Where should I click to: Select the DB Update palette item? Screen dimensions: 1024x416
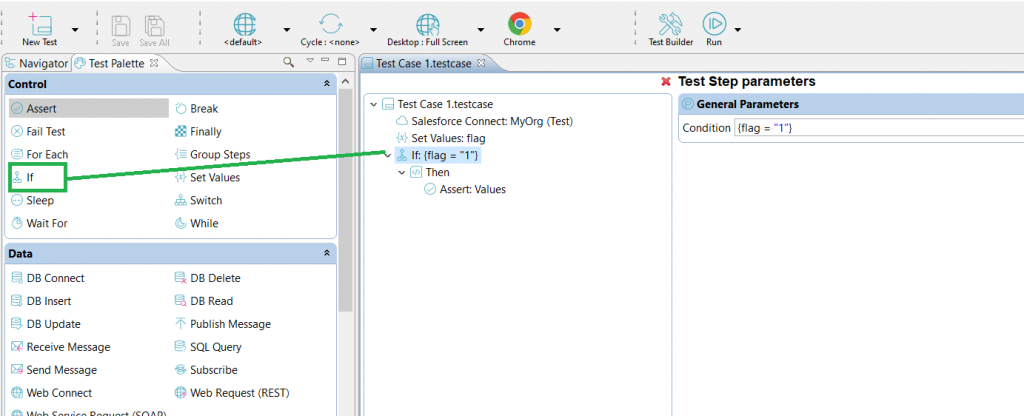pos(46,324)
